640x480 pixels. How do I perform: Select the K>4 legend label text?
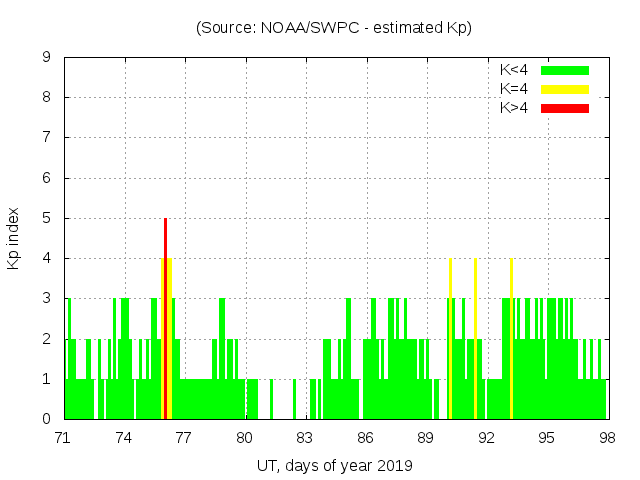point(513,108)
